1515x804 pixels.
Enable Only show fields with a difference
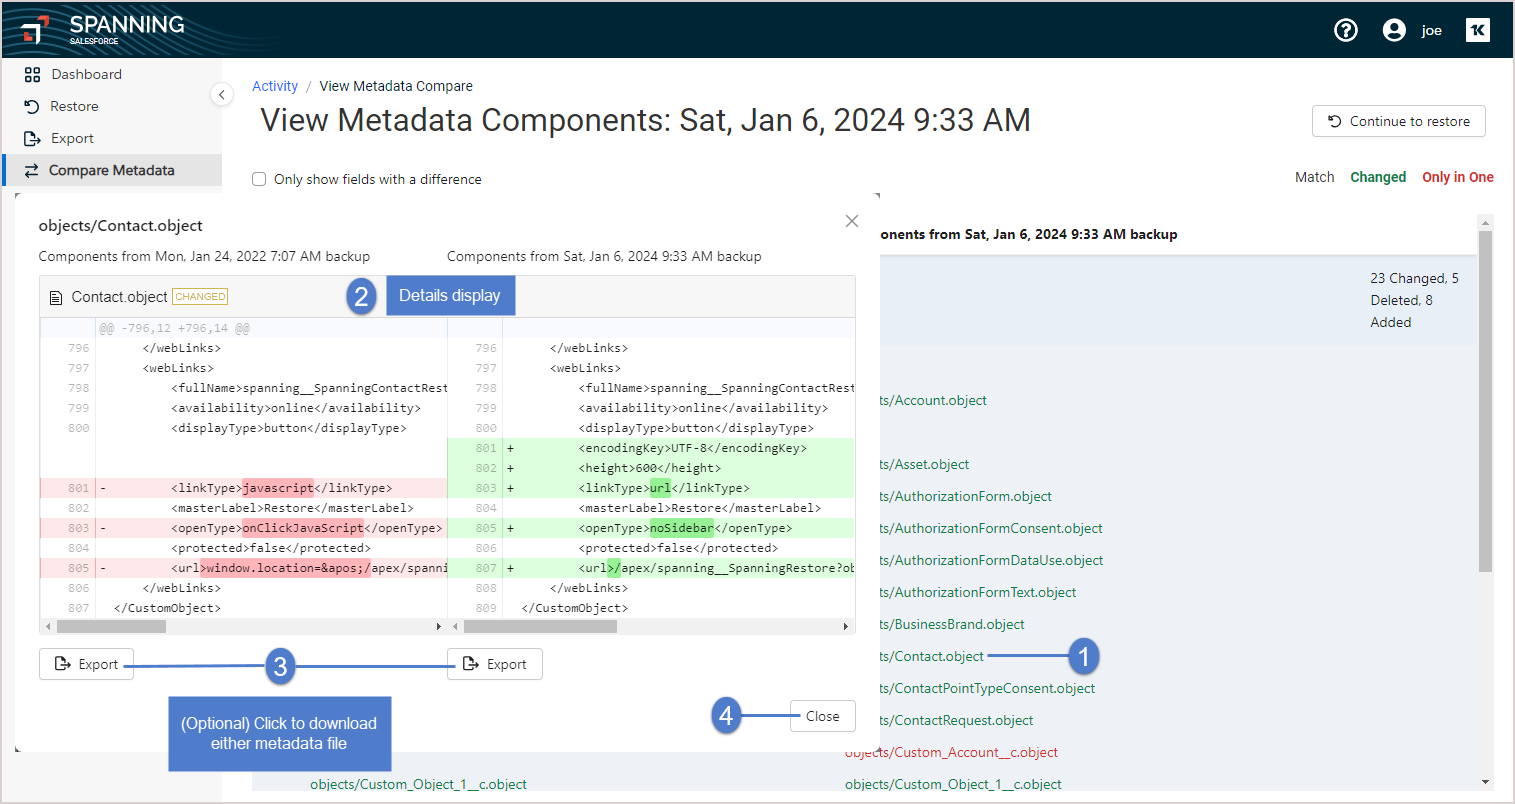[259, 179]
